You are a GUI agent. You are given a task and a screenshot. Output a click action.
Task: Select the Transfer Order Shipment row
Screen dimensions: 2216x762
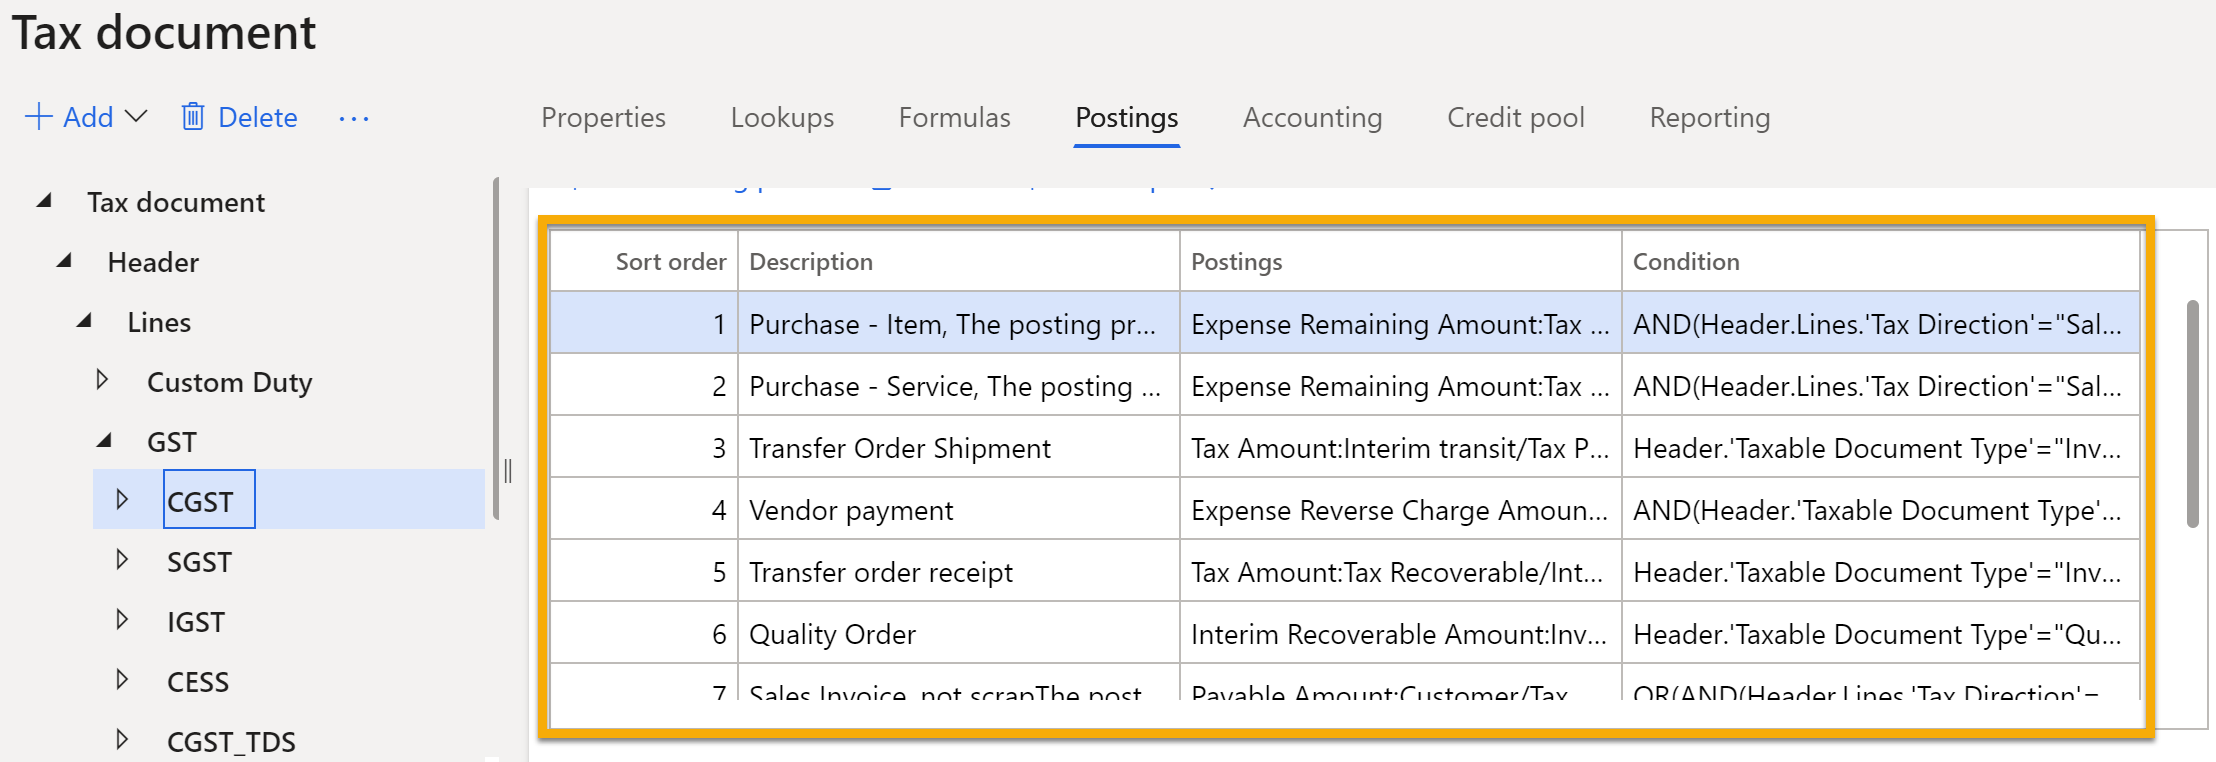[x=1344, y=448]
